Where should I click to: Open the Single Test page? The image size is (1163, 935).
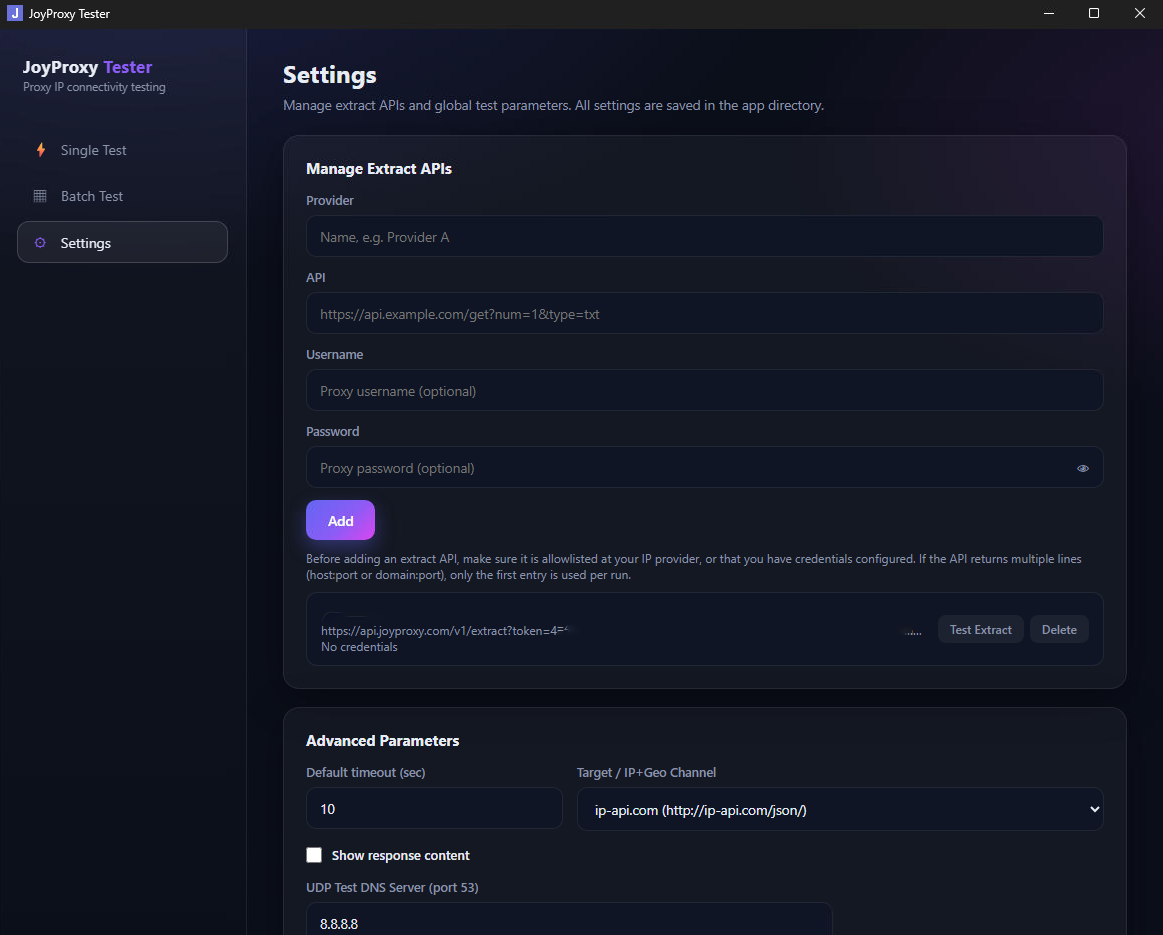click(122, 150)
